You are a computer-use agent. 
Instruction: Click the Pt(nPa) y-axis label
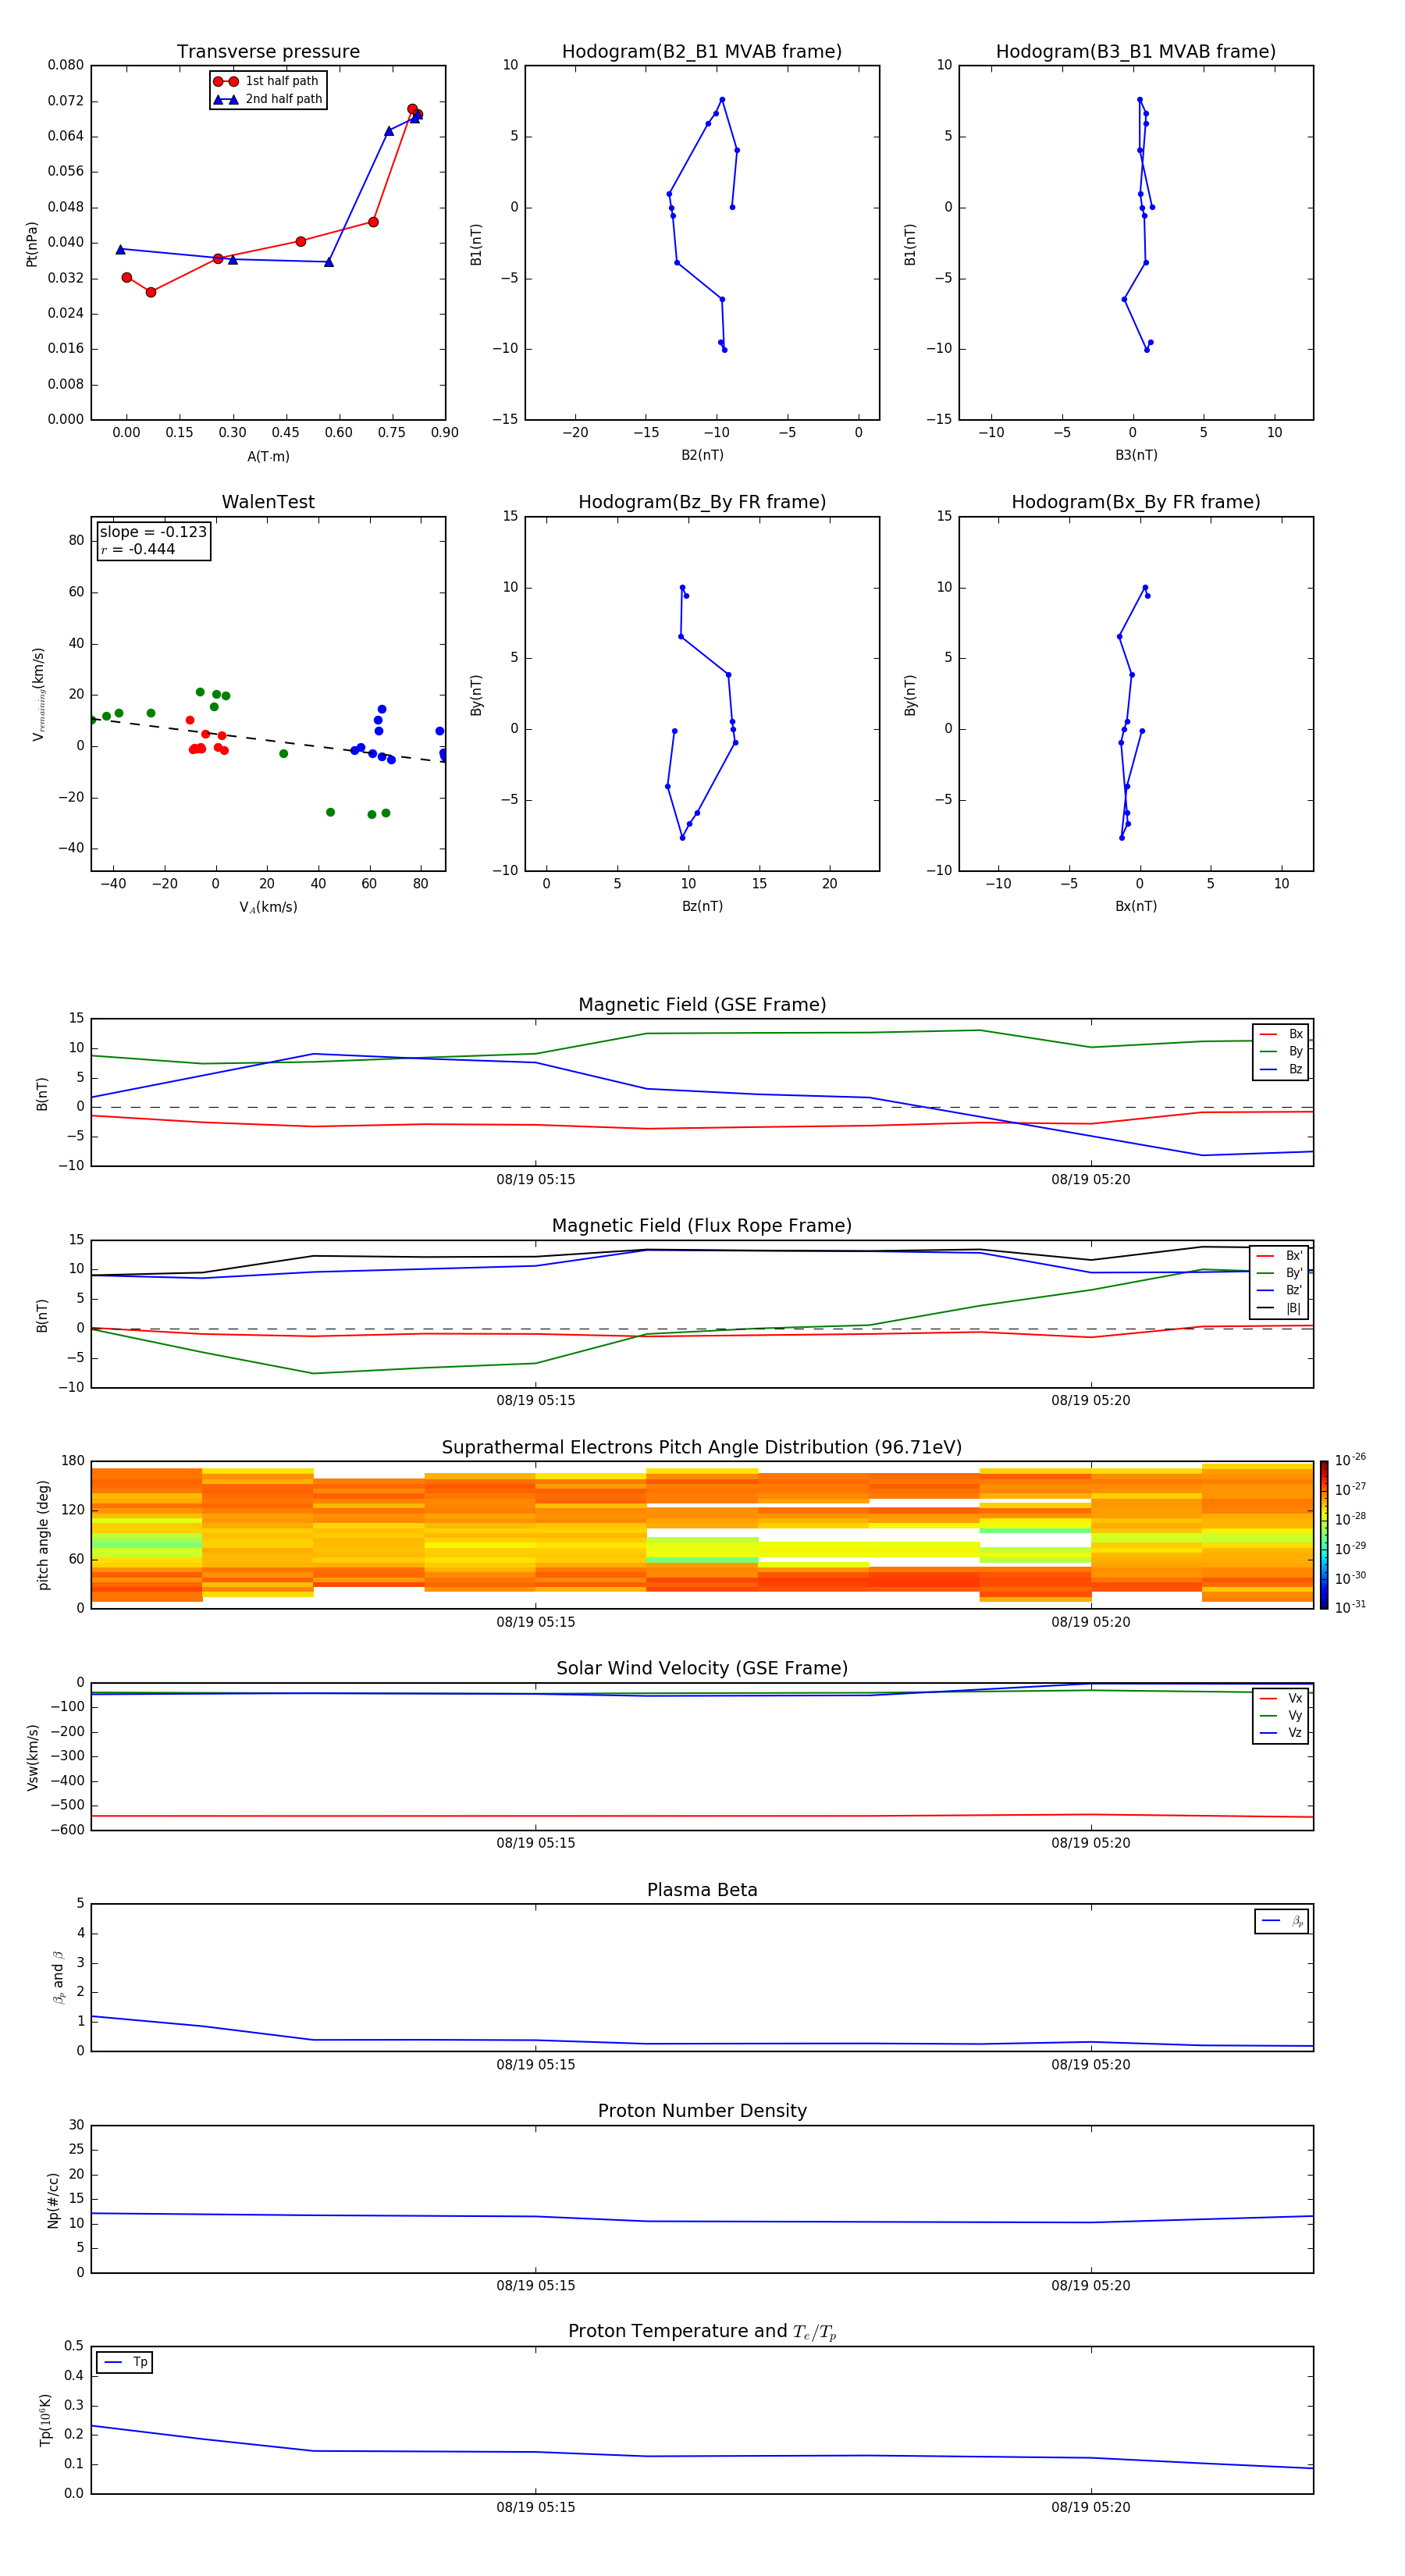[32, 243]
